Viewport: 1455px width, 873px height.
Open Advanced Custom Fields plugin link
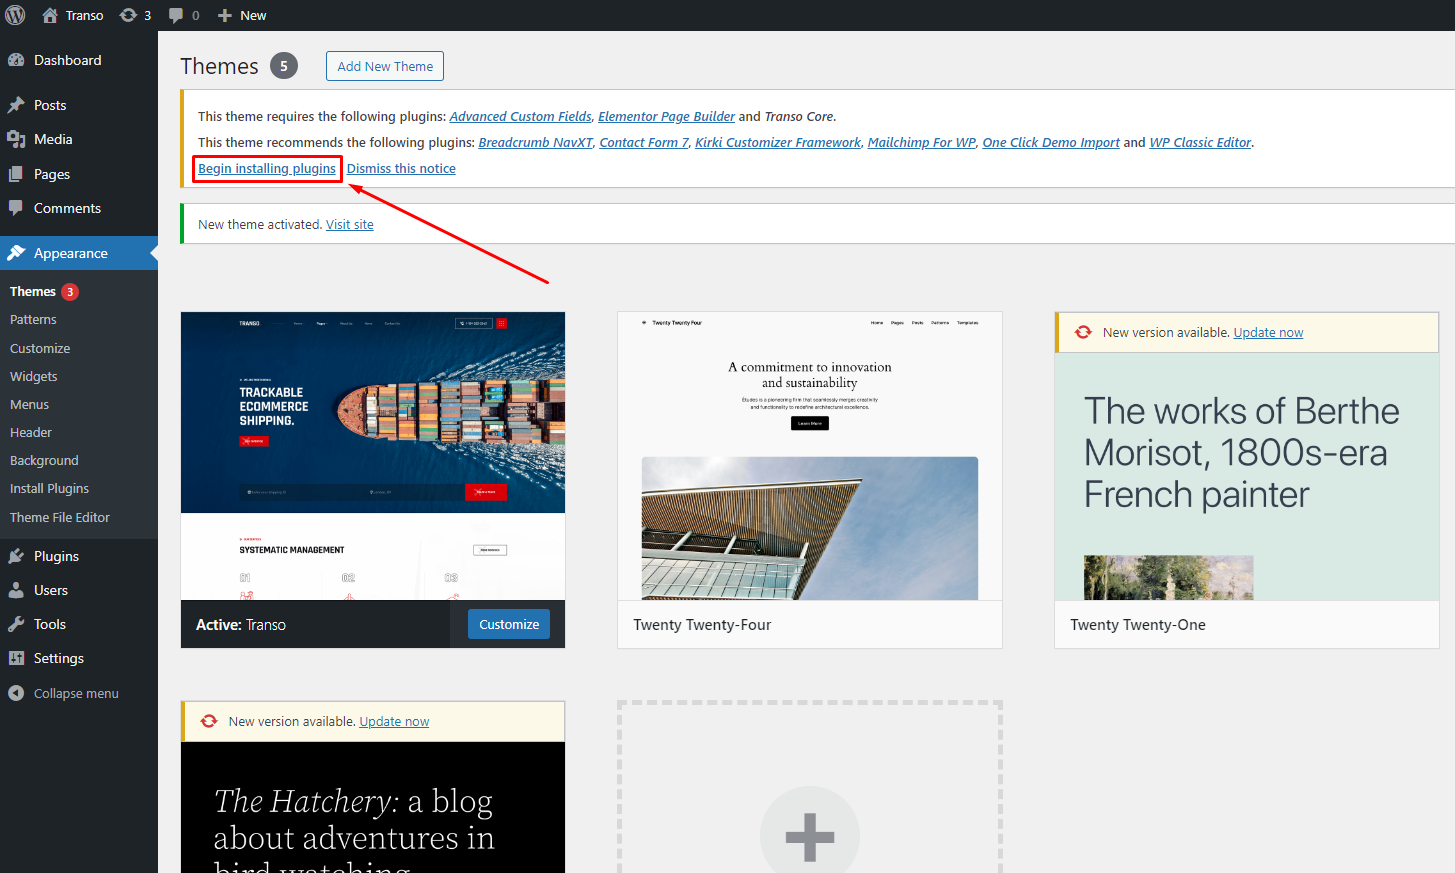pos(521,116)
